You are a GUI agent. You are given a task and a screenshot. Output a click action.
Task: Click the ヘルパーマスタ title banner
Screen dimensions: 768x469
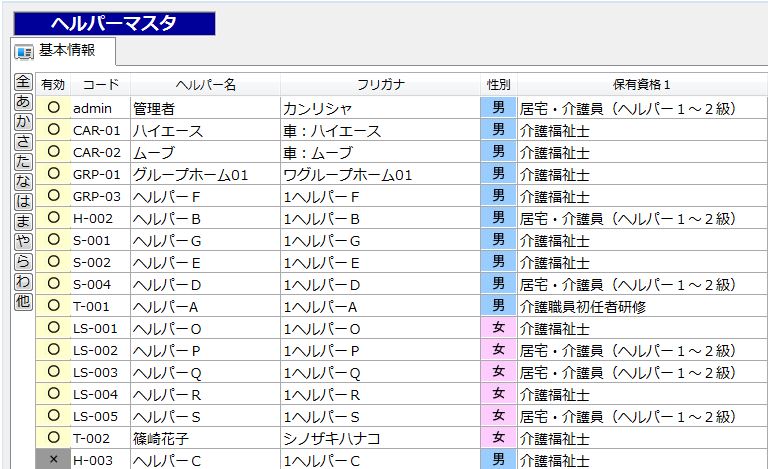[113, 23]
